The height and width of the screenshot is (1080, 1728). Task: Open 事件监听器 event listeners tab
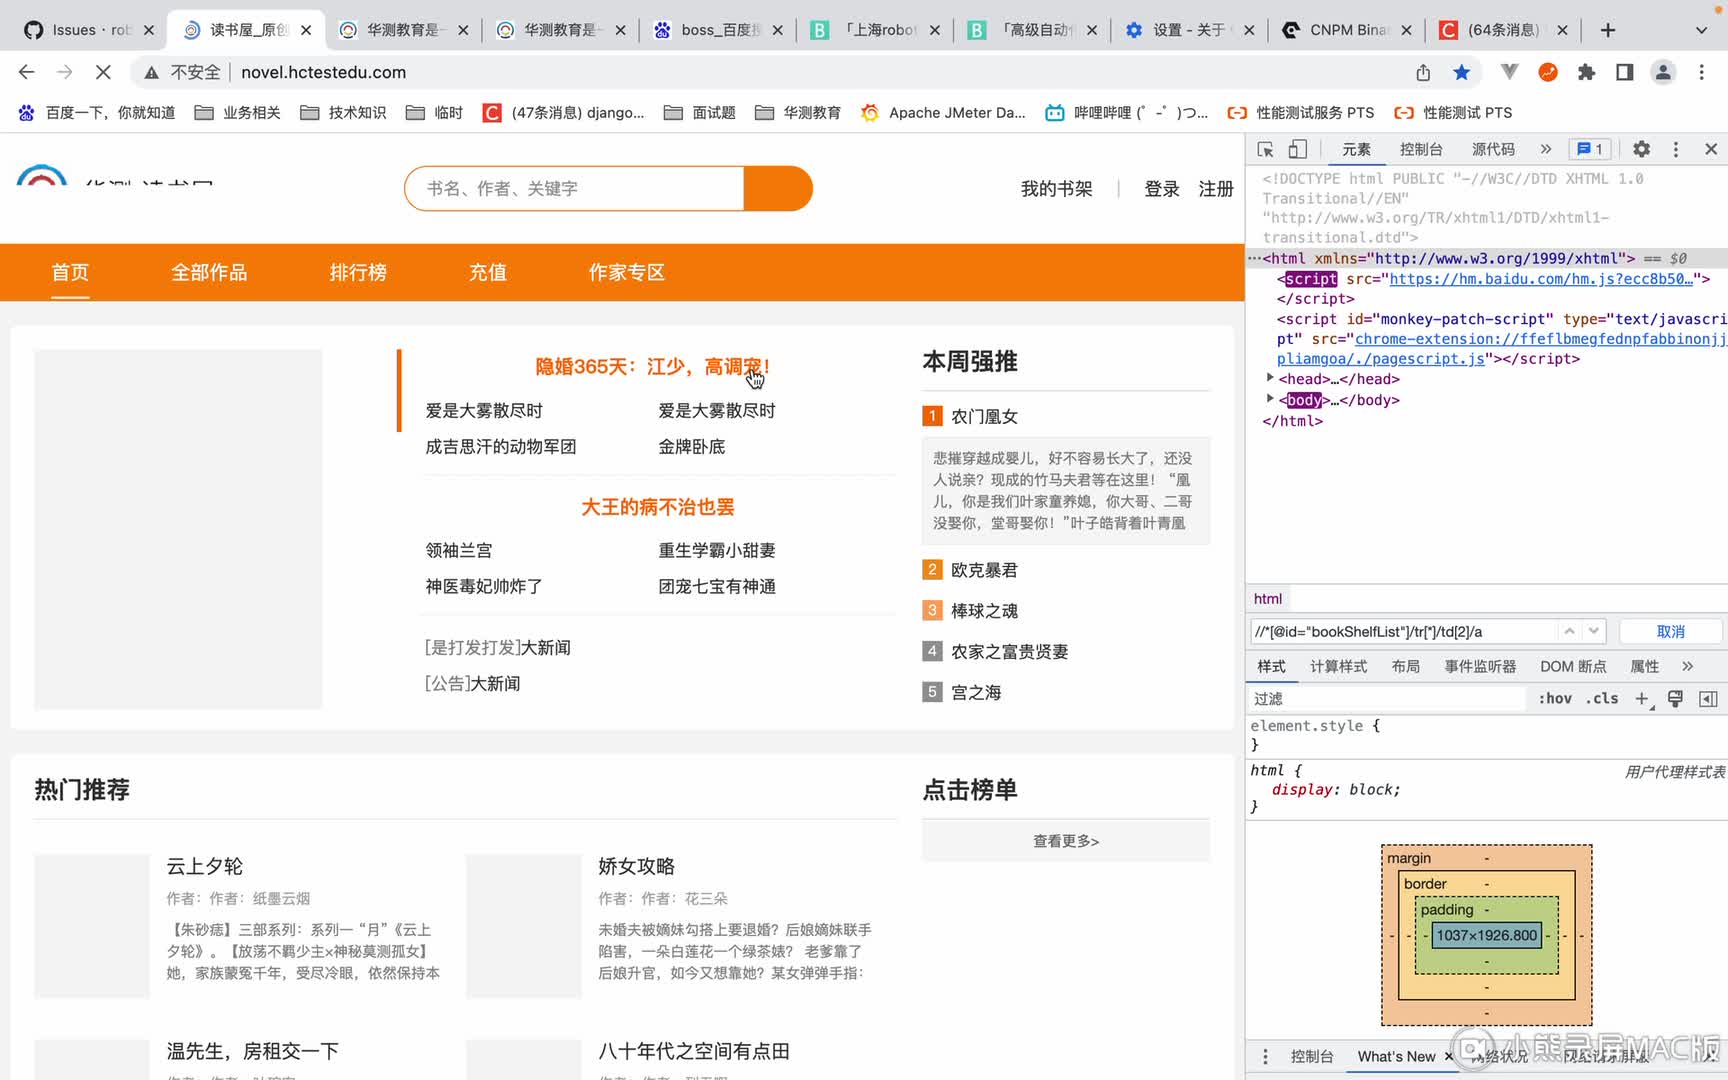(x=1480, y=666)
